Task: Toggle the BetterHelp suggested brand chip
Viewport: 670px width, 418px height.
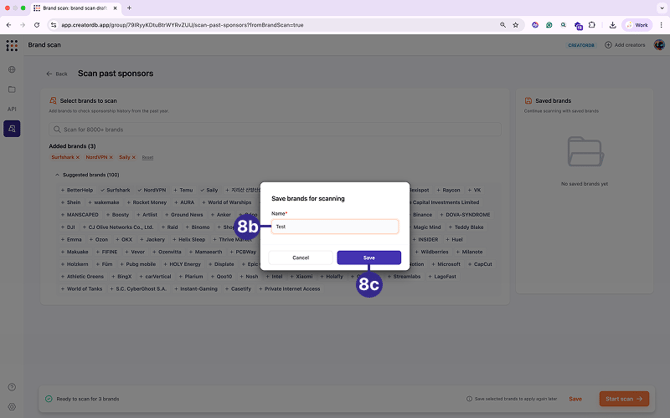Action: (x=78, y=189)
